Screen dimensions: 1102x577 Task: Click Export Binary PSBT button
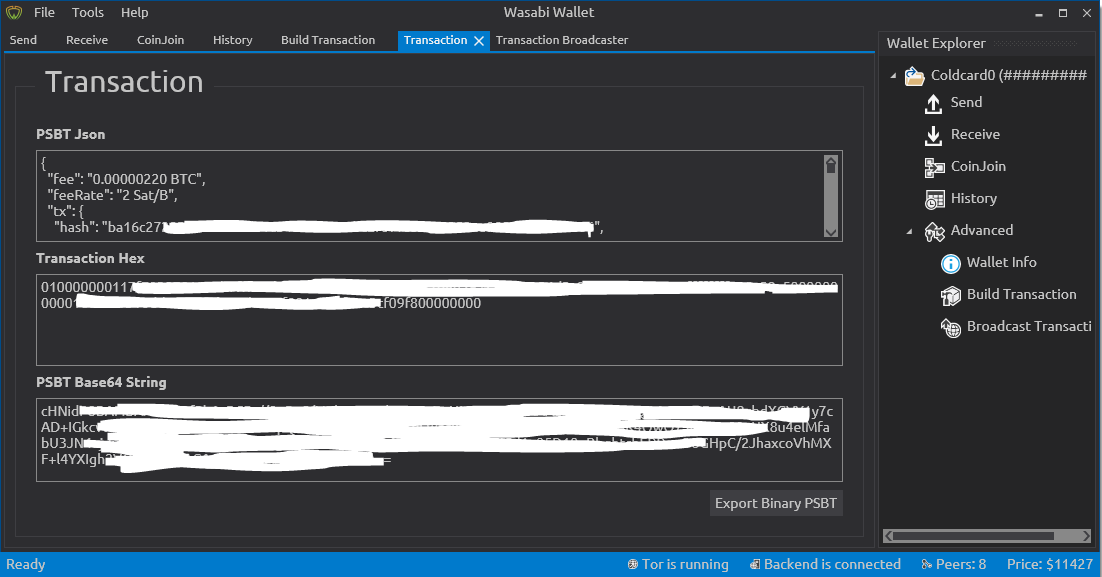click(x=776, y=503)
